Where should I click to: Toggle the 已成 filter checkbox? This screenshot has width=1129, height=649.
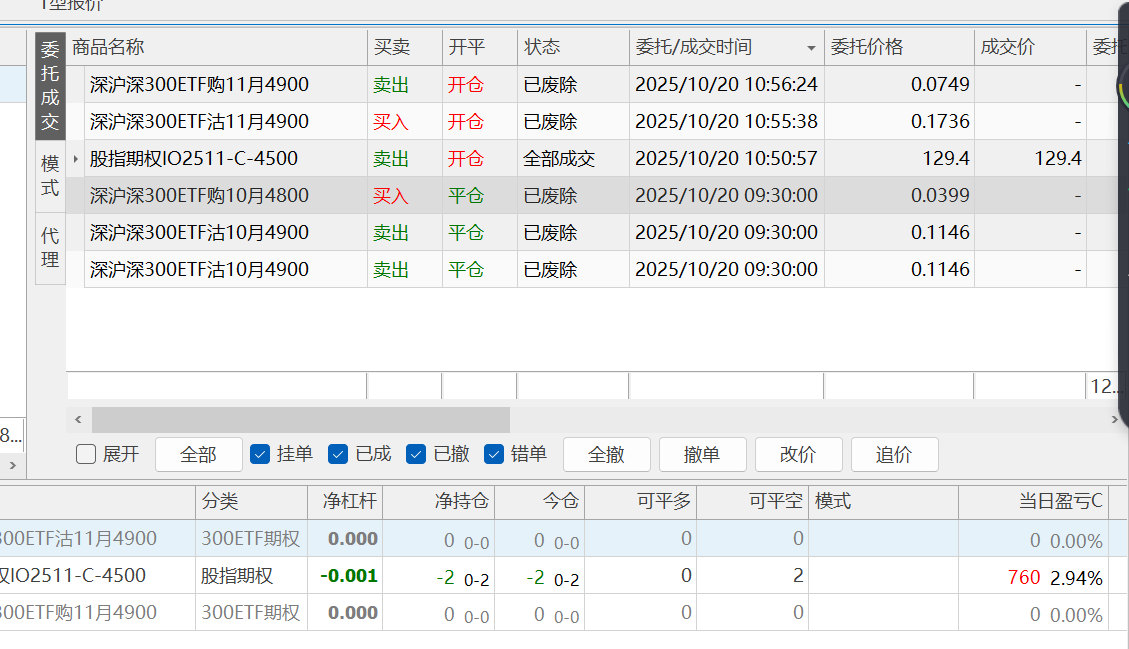[x=338, y=455]
